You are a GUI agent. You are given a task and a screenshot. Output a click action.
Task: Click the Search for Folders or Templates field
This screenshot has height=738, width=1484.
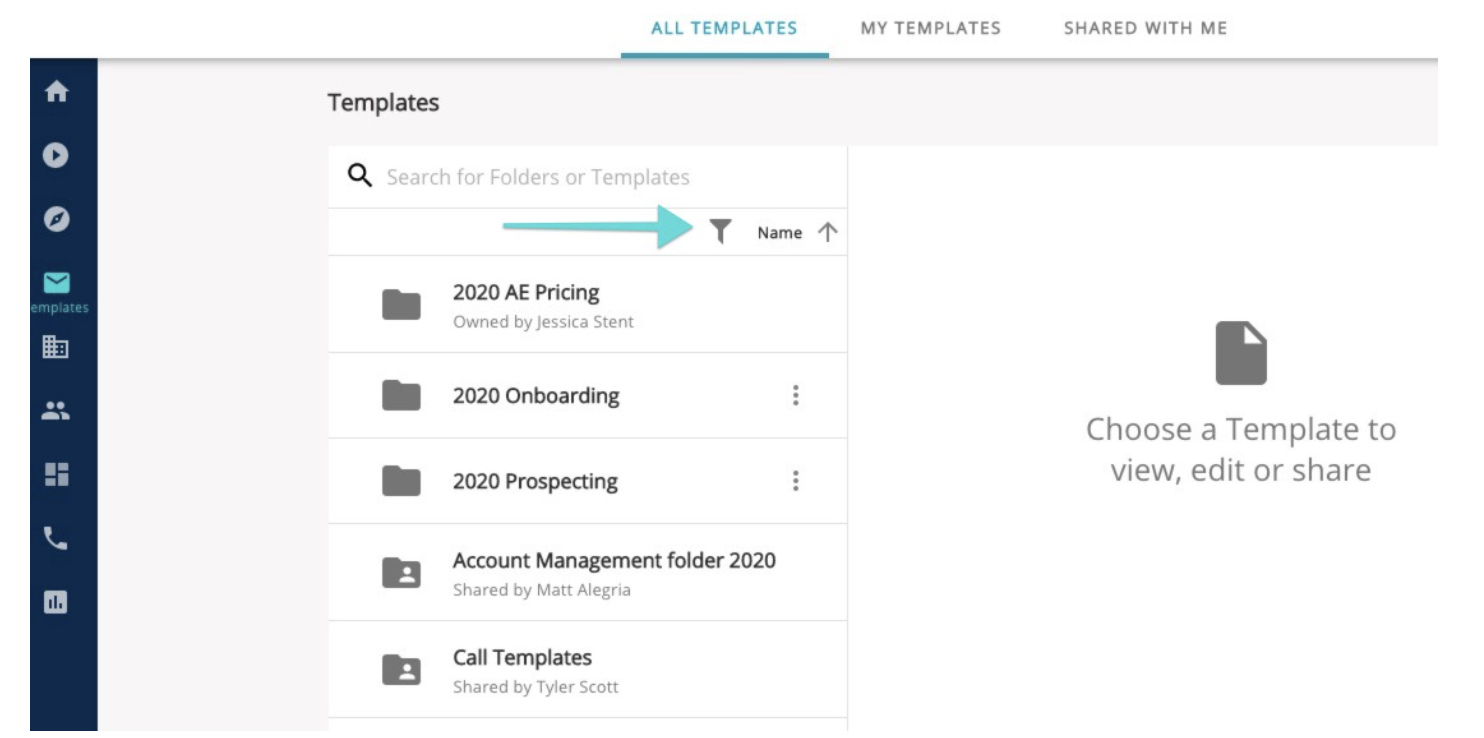pyautogui.click(x=587, y=177)
